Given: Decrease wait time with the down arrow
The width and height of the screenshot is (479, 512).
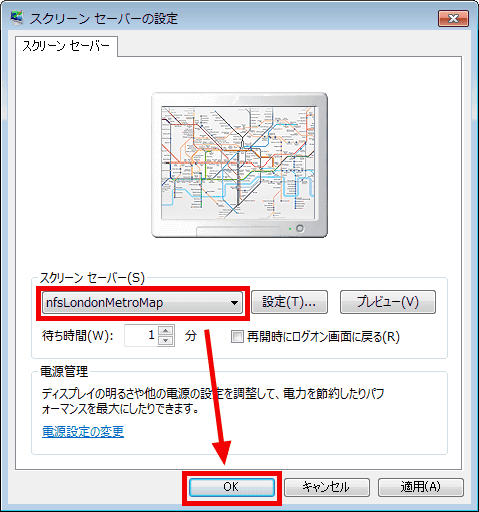Looking at the screenshot, I should click(166, 341).
